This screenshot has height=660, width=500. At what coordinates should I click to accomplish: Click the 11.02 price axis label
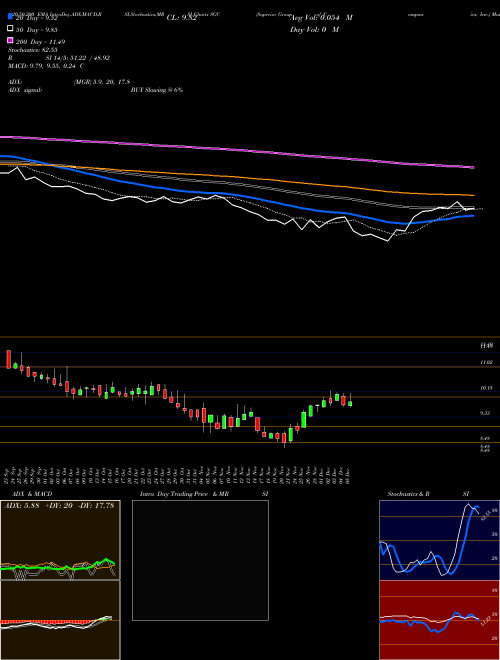pos(486,362)
